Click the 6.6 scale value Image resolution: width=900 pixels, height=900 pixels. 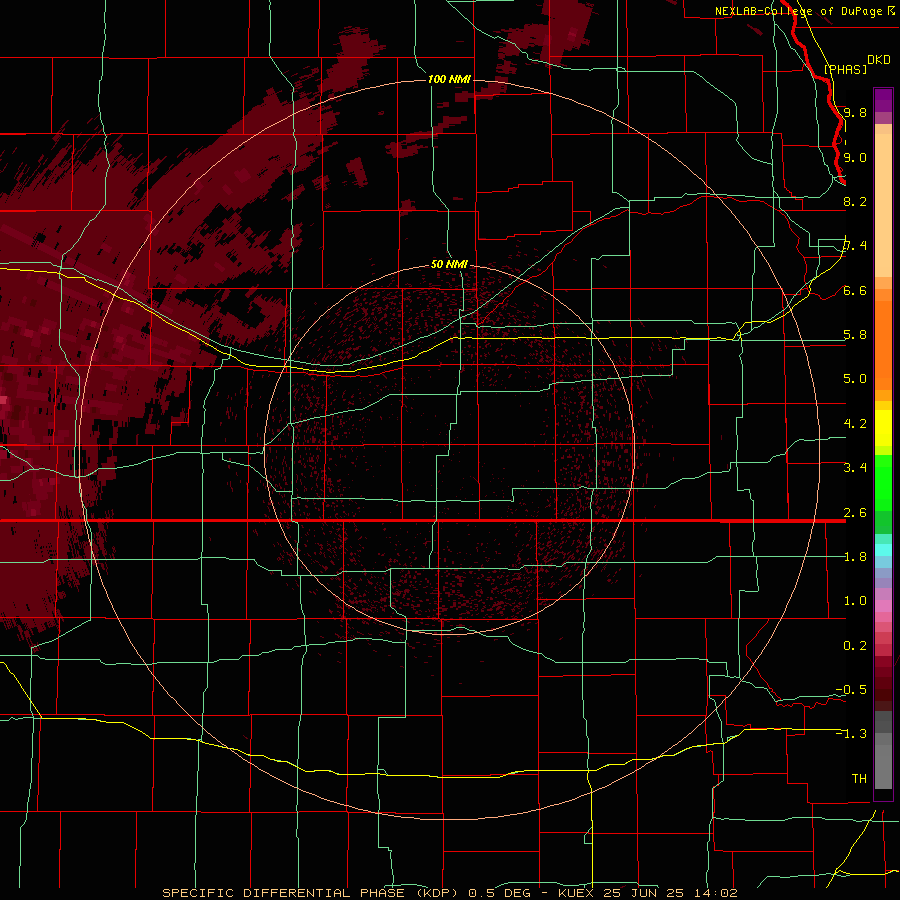855,290
